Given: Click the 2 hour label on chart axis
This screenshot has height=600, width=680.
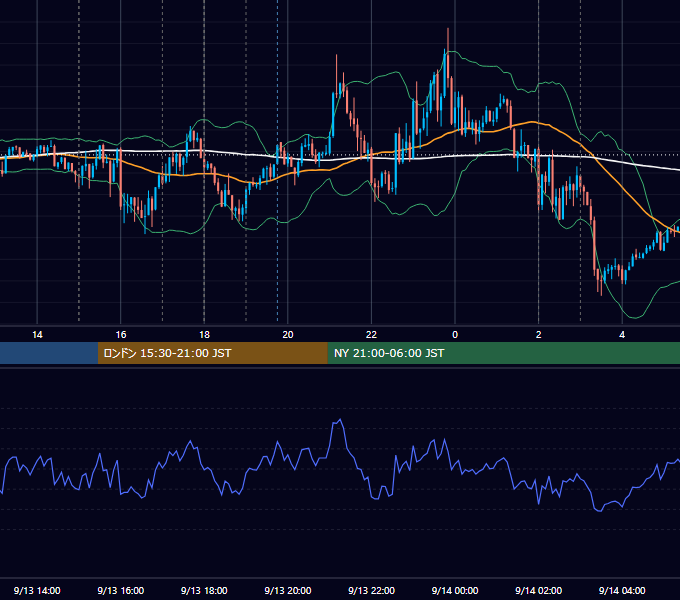Looking at the screenshot, I should coord(539,335).
